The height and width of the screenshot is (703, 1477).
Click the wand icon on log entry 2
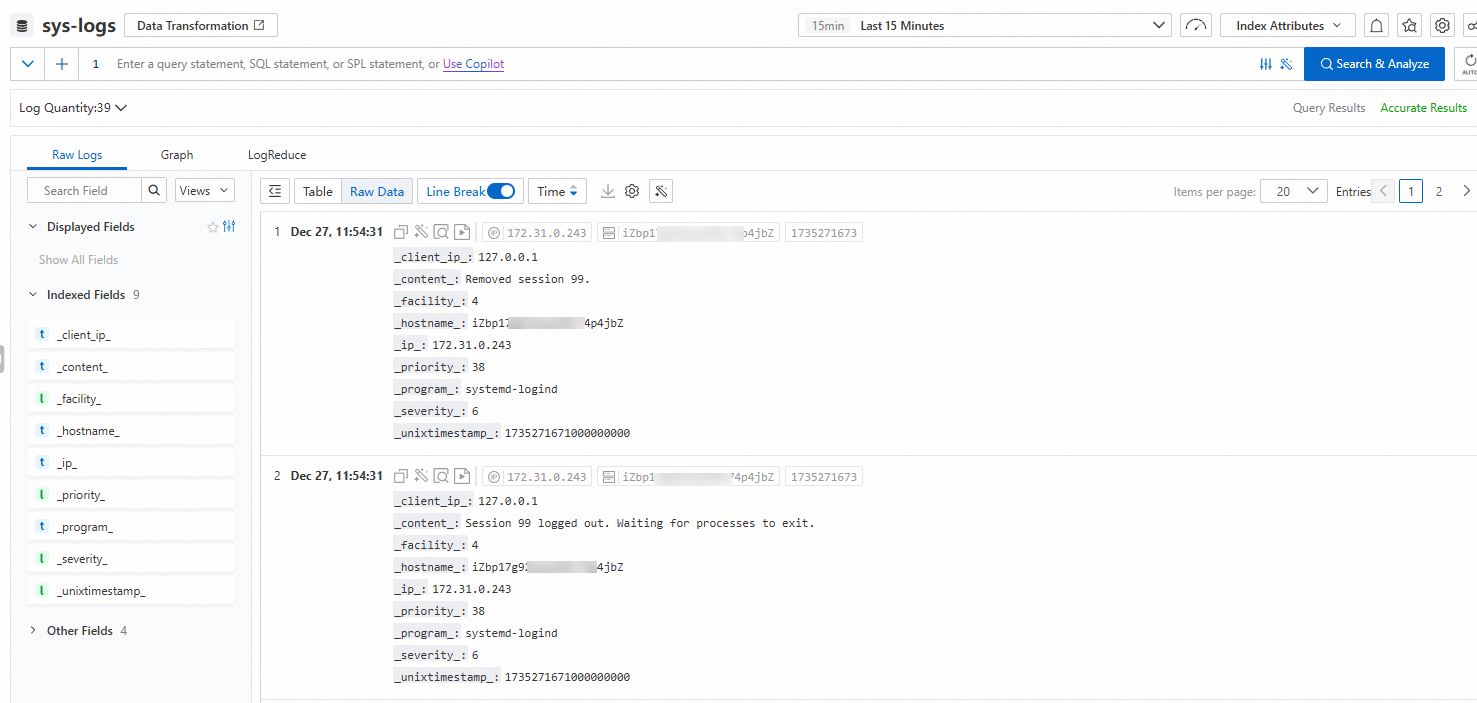point(421,476)
